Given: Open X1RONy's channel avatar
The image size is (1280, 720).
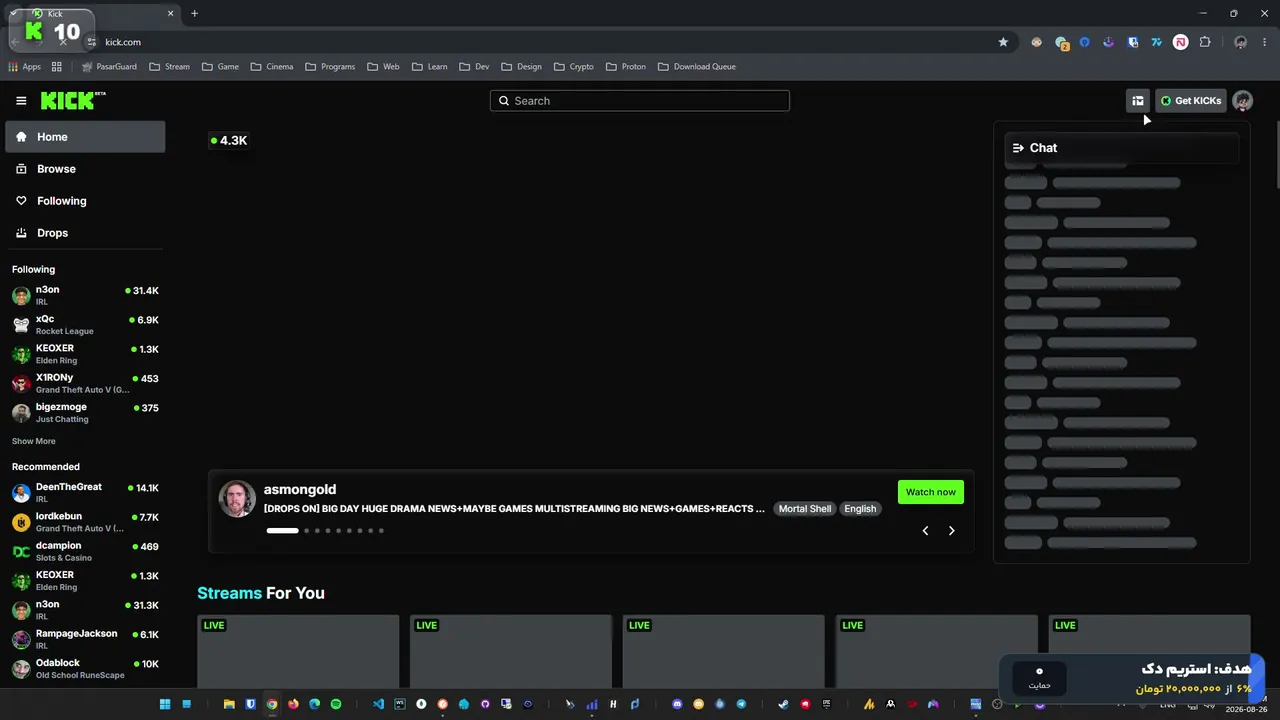Looking at the screenshot, I should pyautogui.click(x=21, y=383).
